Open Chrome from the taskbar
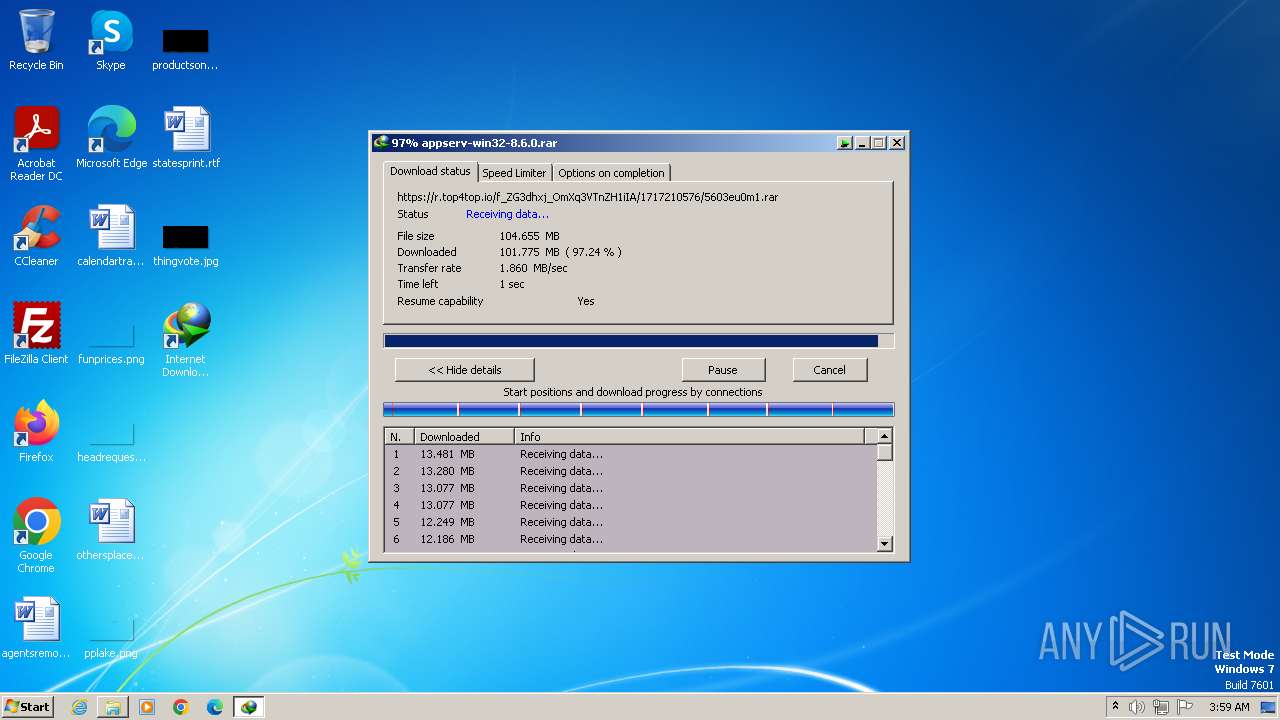This screenshot has width=1280, height=720. tap(181, 707)
